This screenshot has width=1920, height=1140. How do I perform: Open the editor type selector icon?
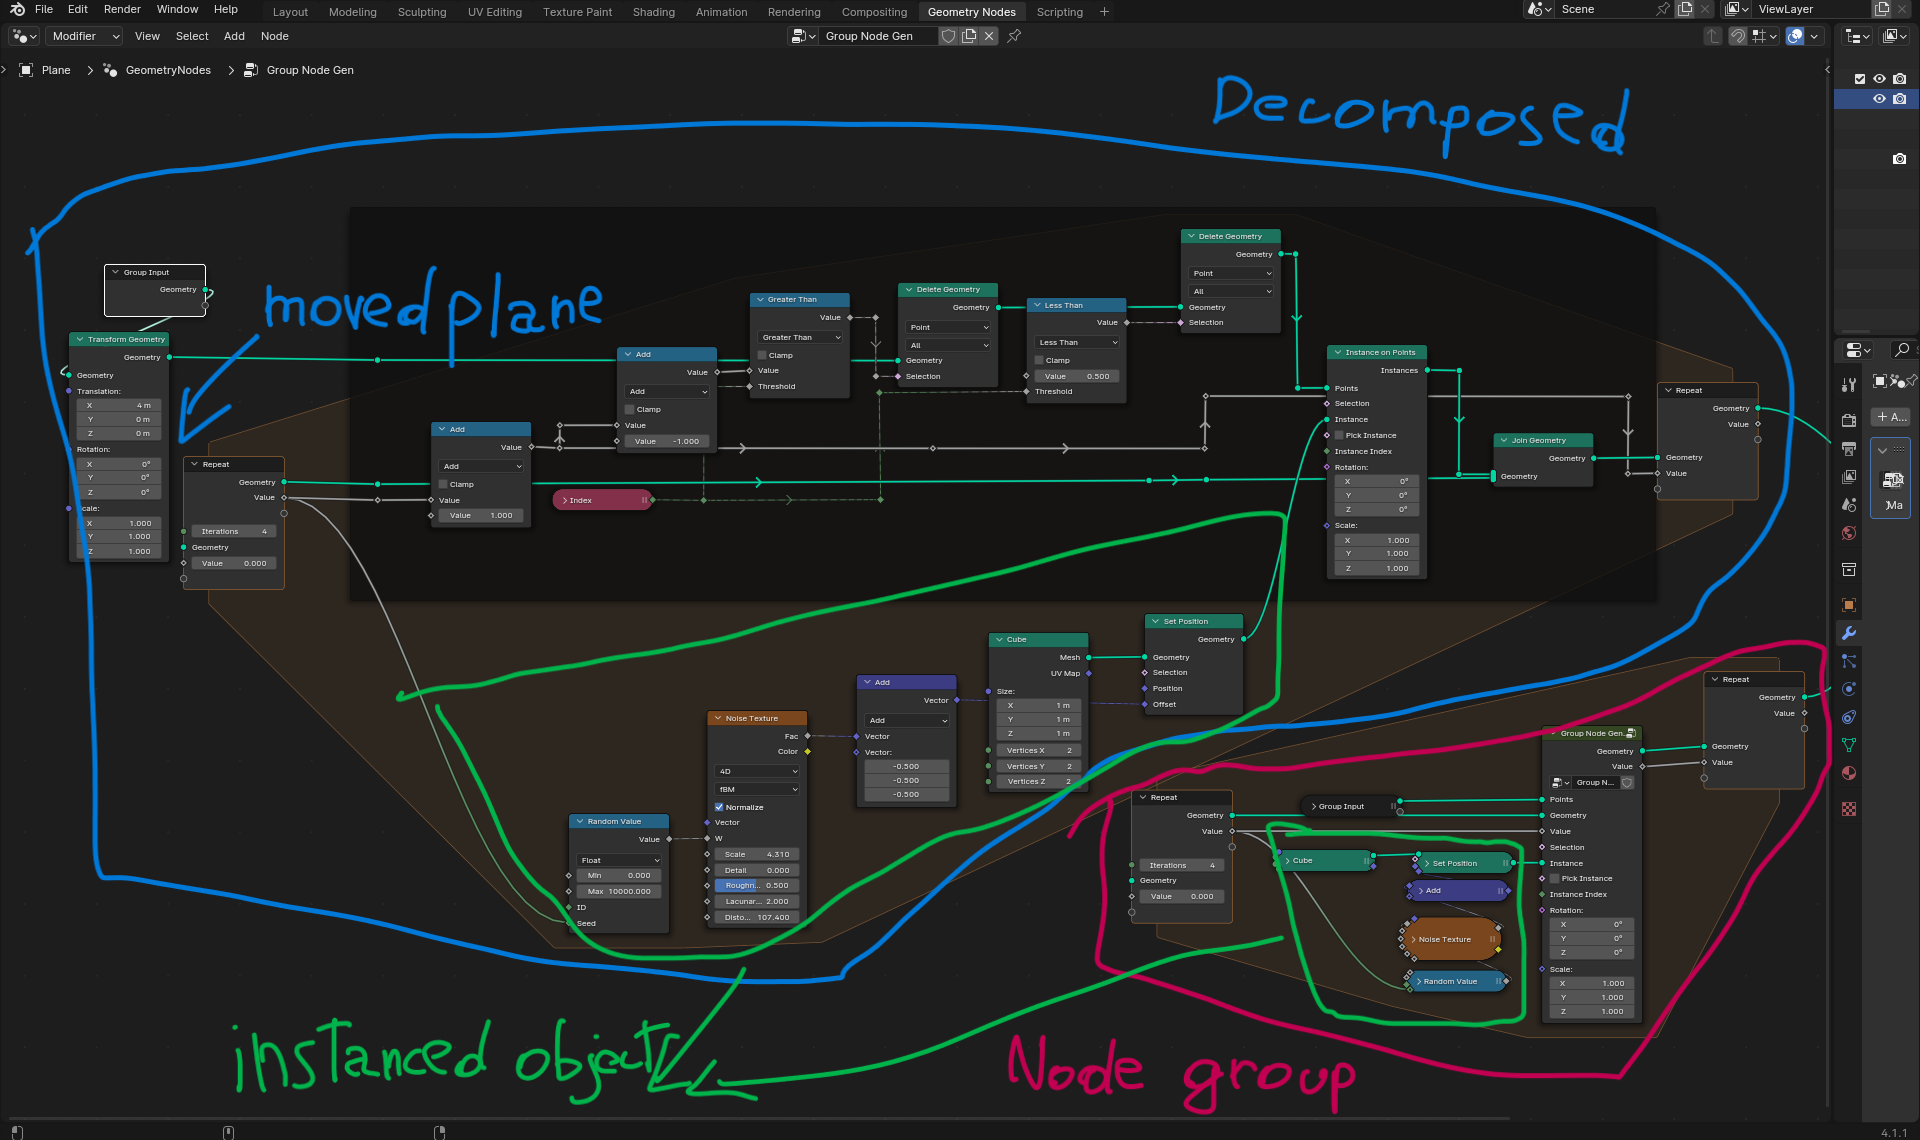[x=24, y=36]
